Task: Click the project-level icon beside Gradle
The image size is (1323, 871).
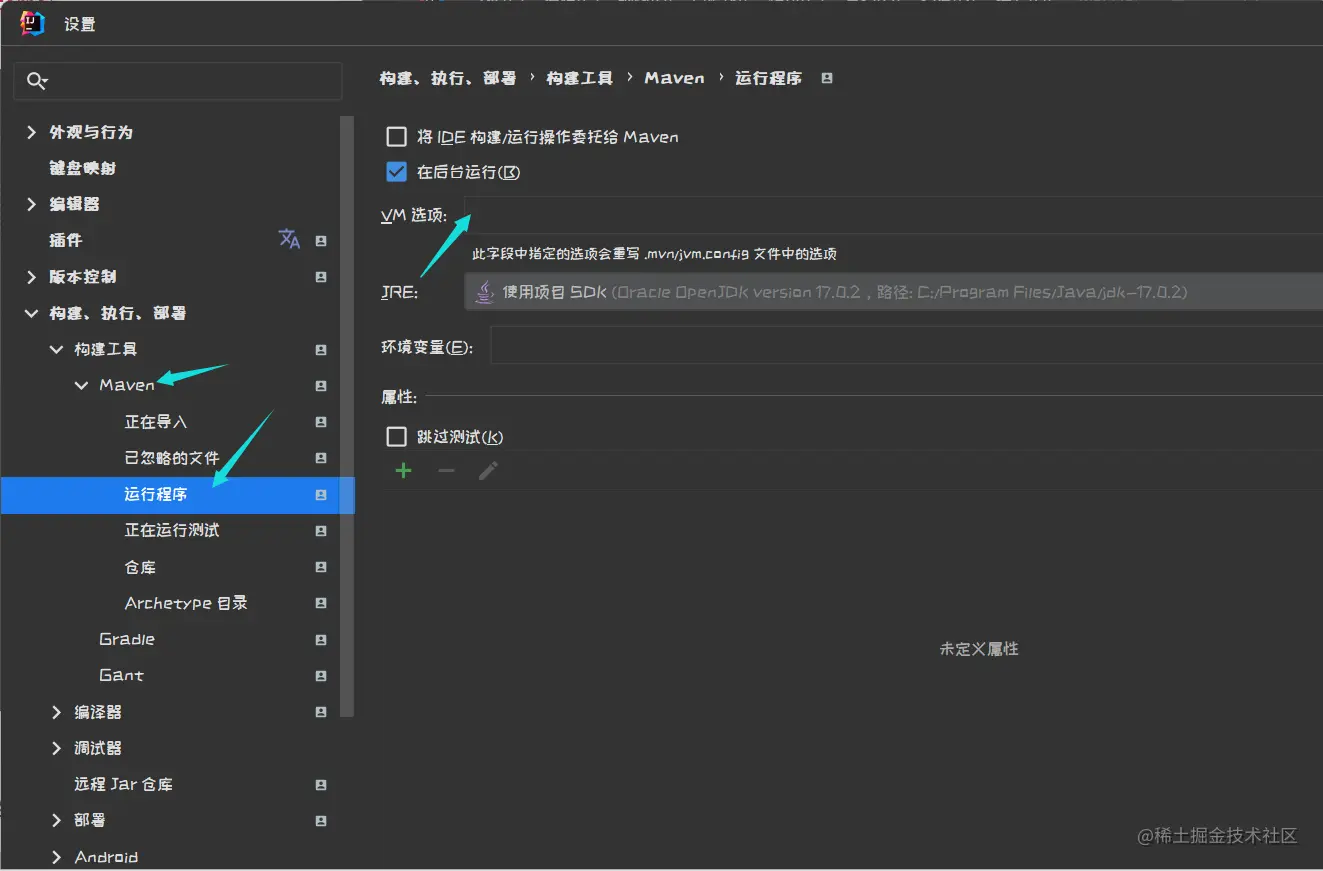Action: pyautogui.click(x=321, y=640)
